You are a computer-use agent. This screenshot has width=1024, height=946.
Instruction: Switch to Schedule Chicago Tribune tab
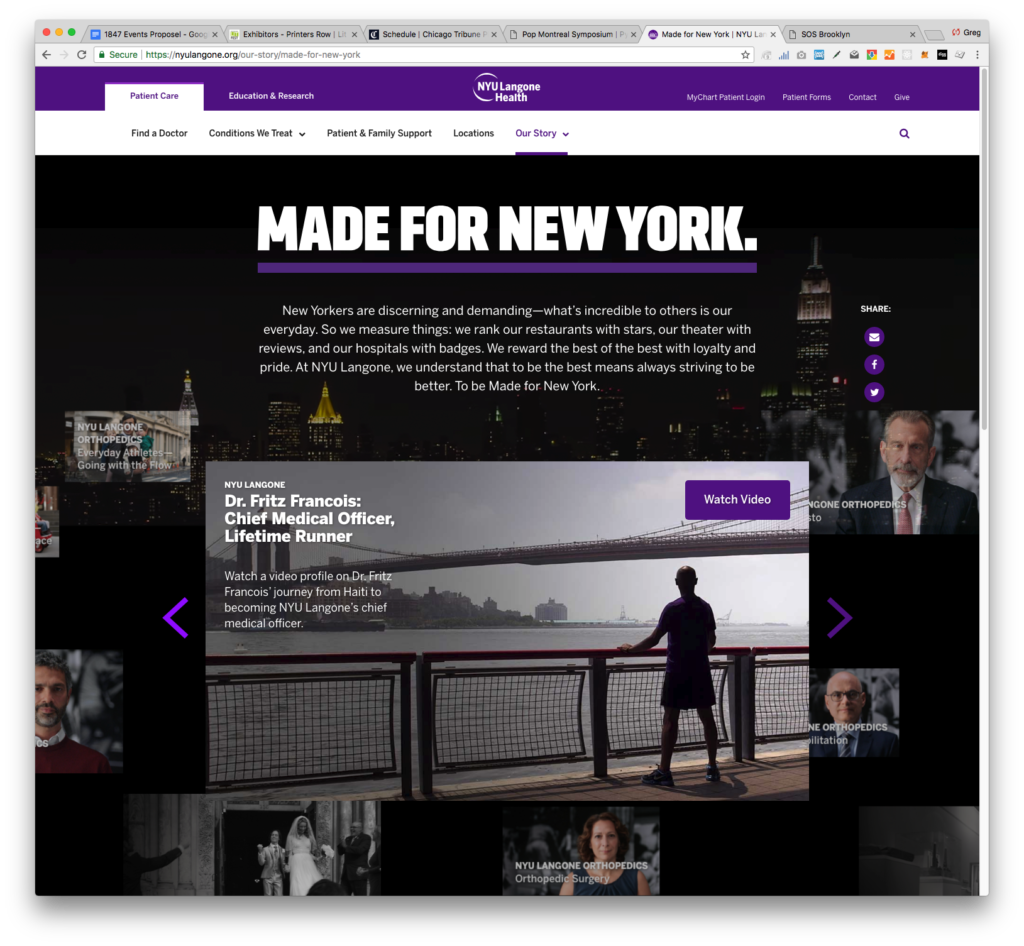[x=433, y=34]
